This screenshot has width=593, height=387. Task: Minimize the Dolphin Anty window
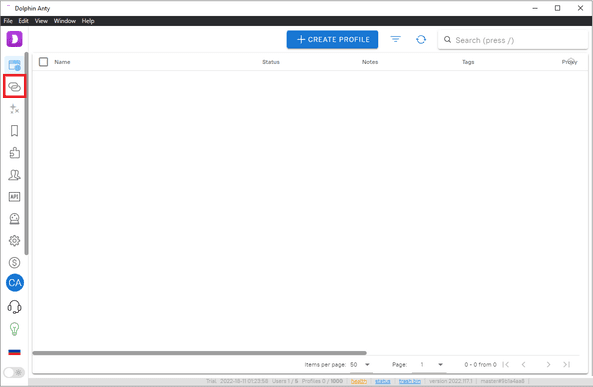click(x=535, y=8)
